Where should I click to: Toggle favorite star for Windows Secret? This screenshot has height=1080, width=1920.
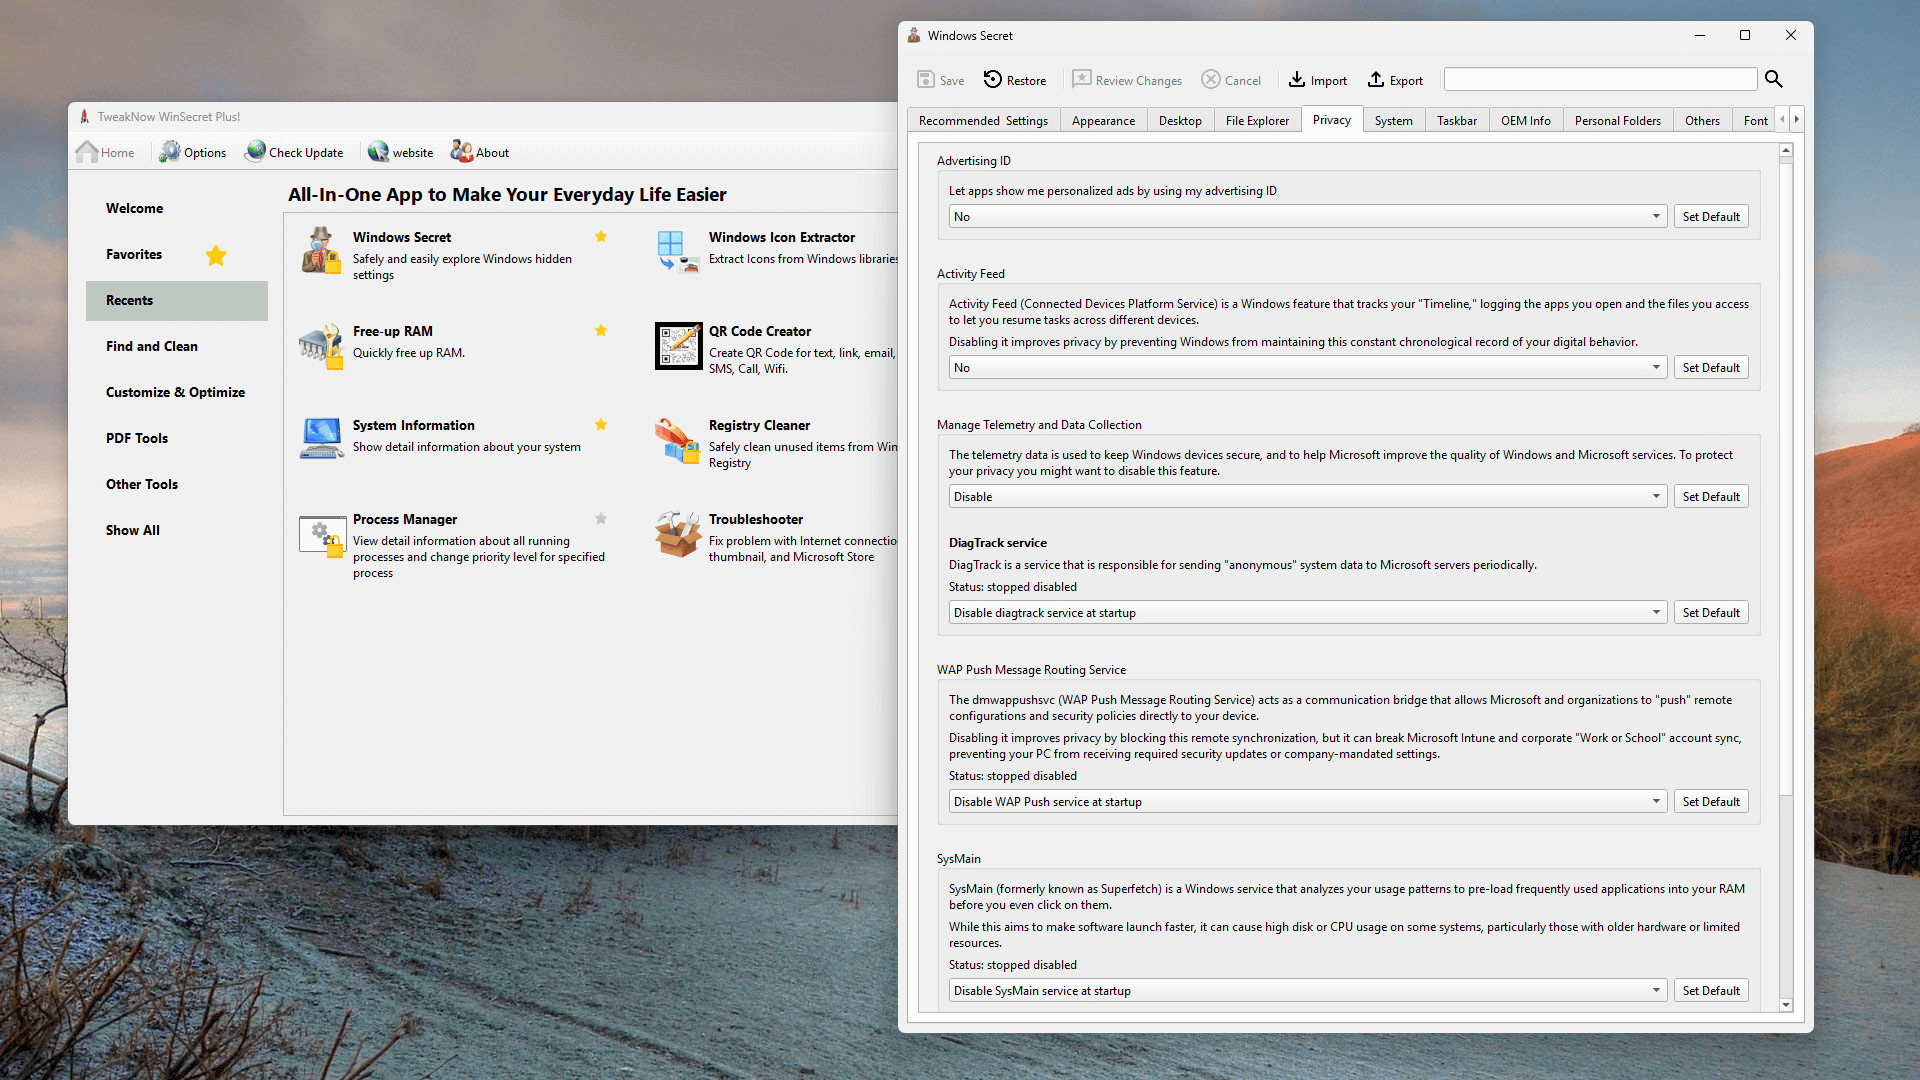[x=601, y=237]
